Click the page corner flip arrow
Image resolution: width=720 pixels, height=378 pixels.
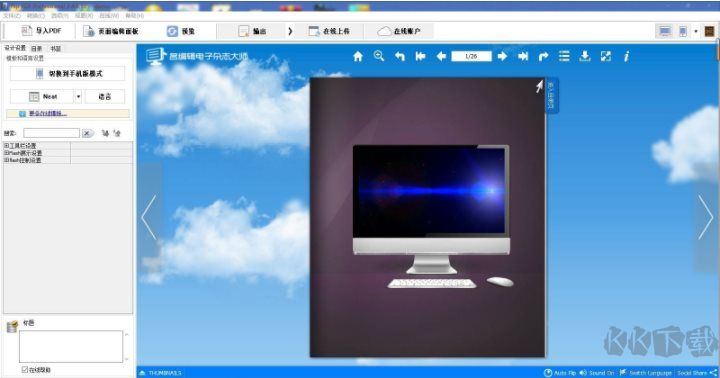point(539,86)
